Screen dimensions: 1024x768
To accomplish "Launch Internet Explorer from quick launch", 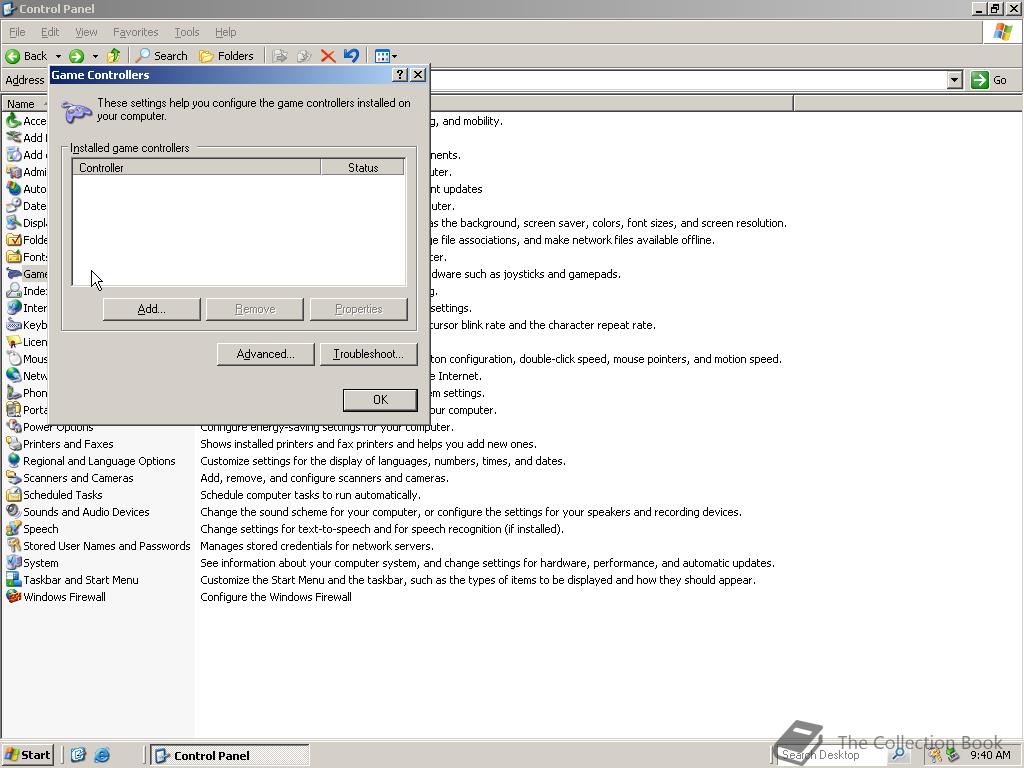I will coord(102,755).
